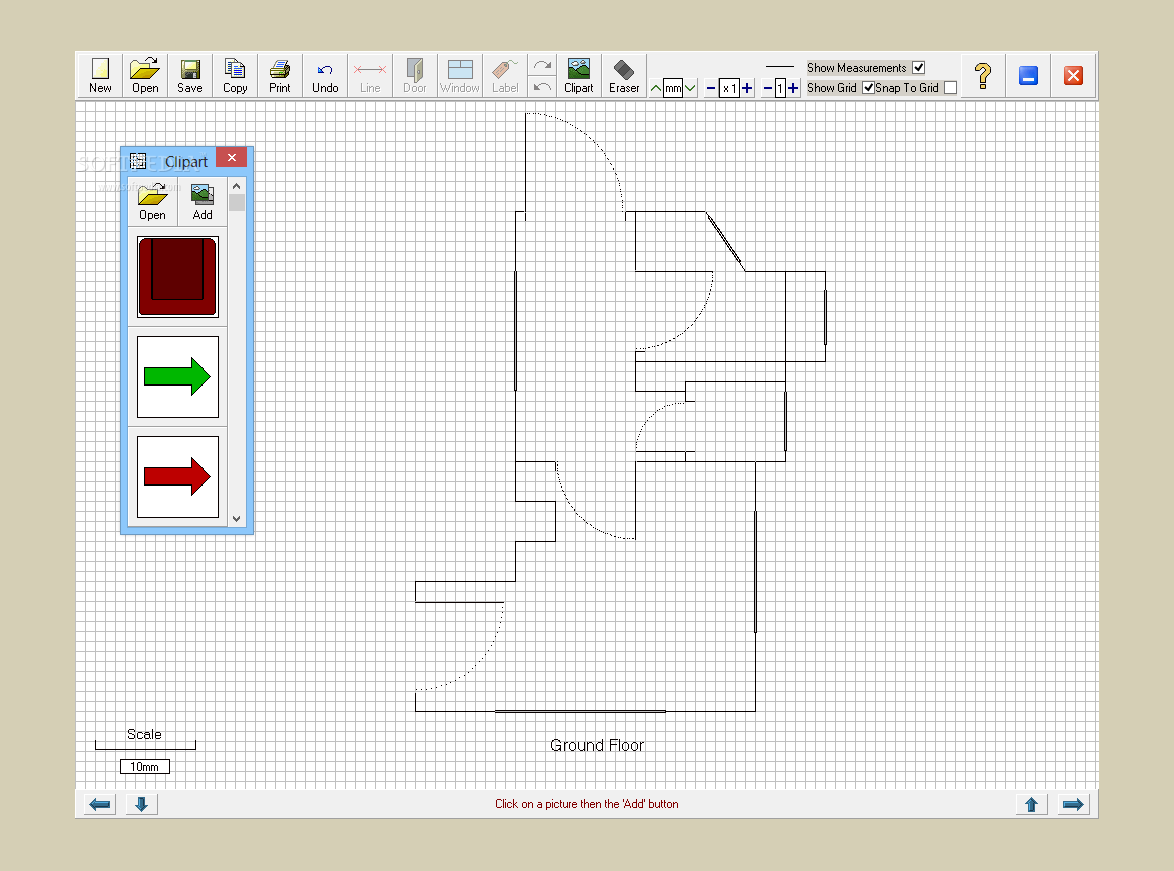The height and width of the screenshot is (871, 1174).
Task: Select the green arrow clipart
Action: pyautogui.click(x=178, y=377)
